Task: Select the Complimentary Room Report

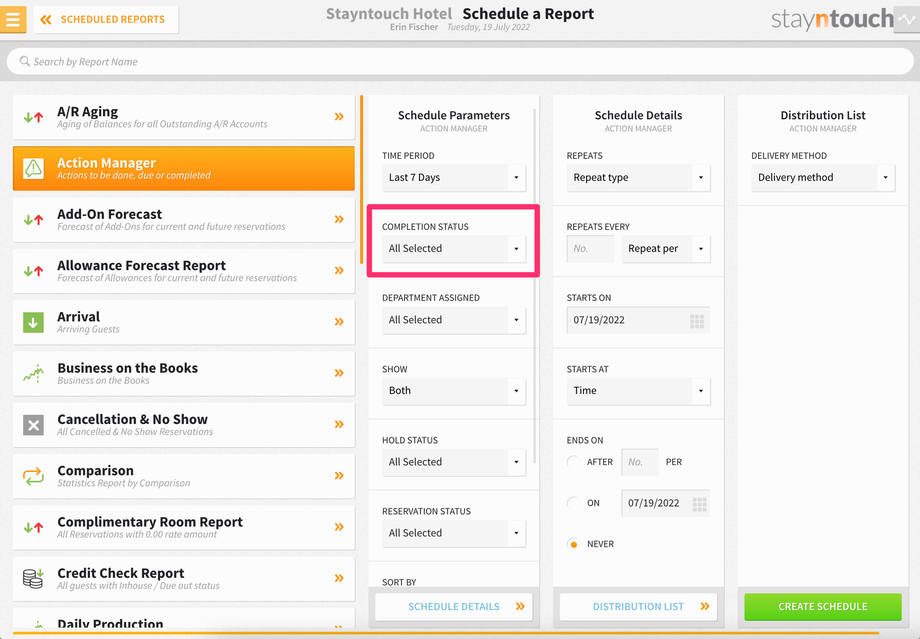Action: [184, 527]
